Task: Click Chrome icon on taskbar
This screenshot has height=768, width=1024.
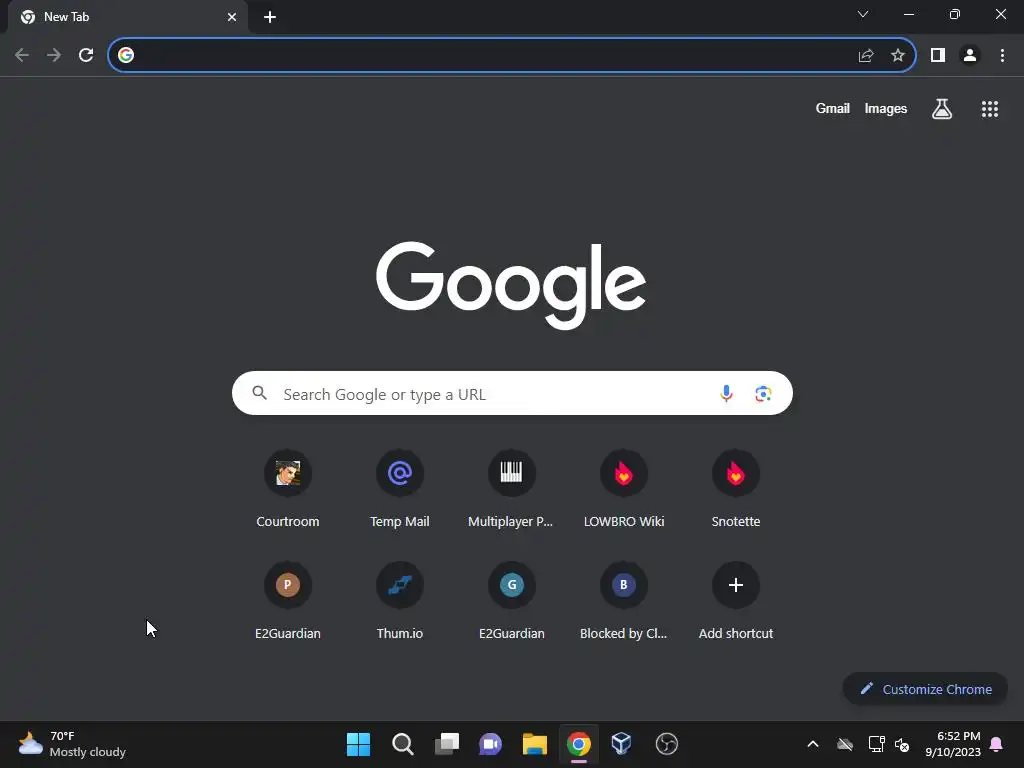Action: (579, 744)
